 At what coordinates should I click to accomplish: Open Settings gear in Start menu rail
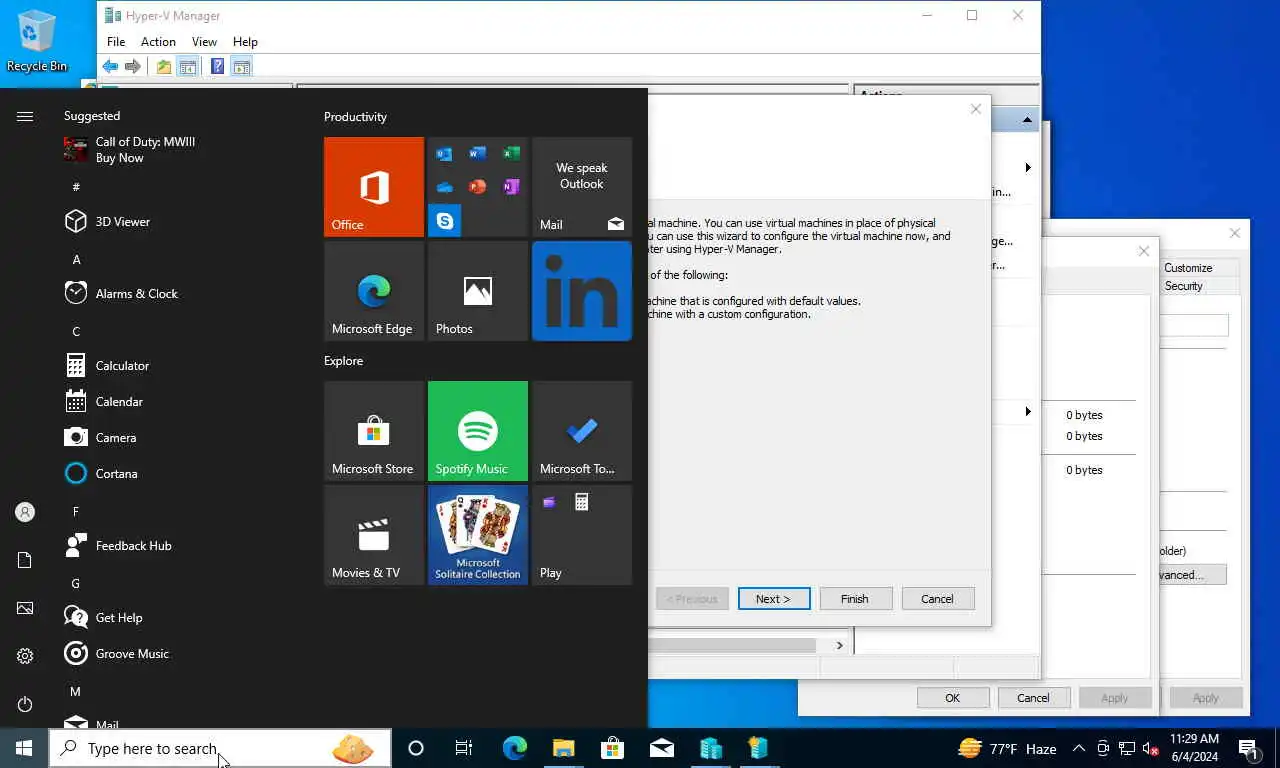pyautogui.click(x=25, y=656)
